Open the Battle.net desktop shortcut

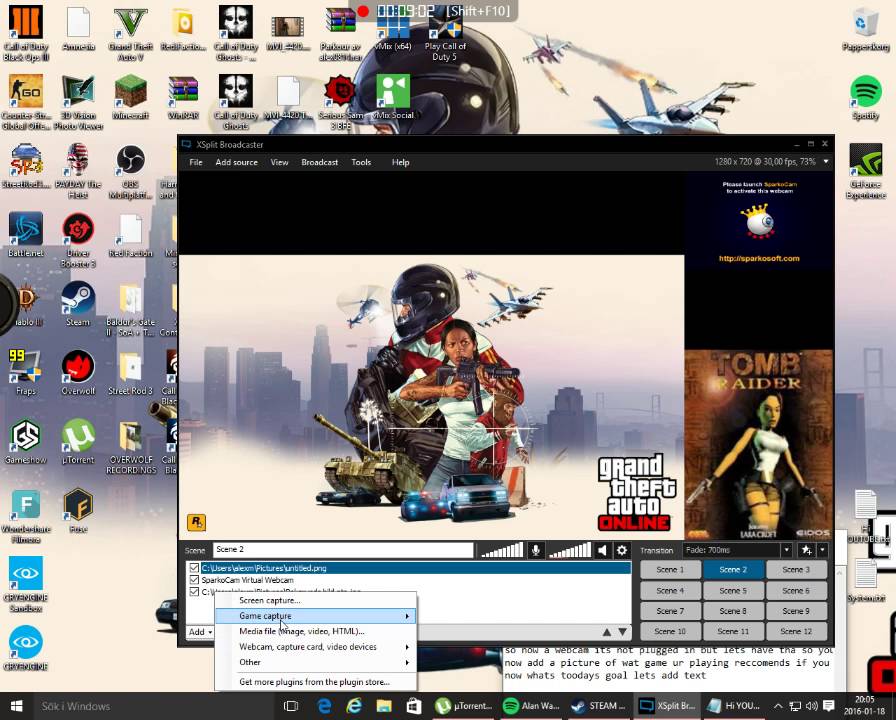point(25,235)
